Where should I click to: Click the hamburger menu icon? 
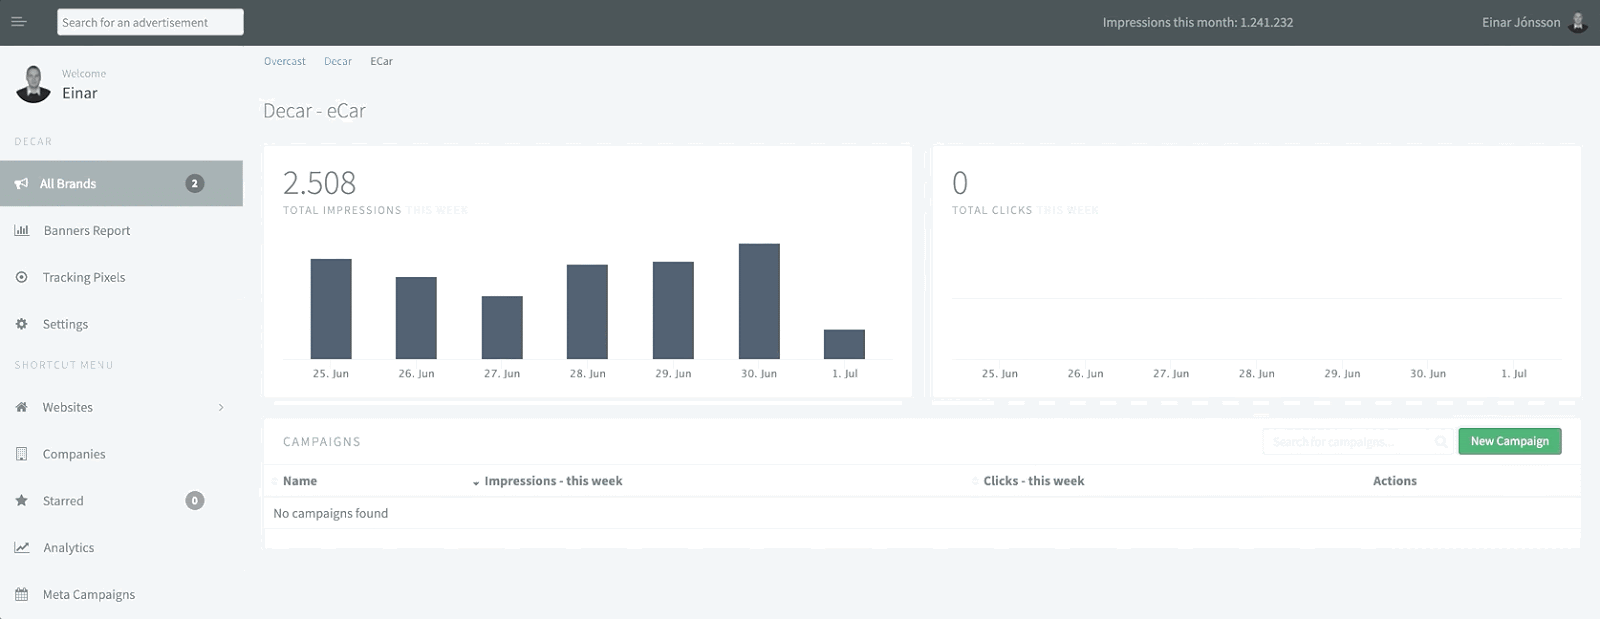pyautogui.click(x=18, y=22)
